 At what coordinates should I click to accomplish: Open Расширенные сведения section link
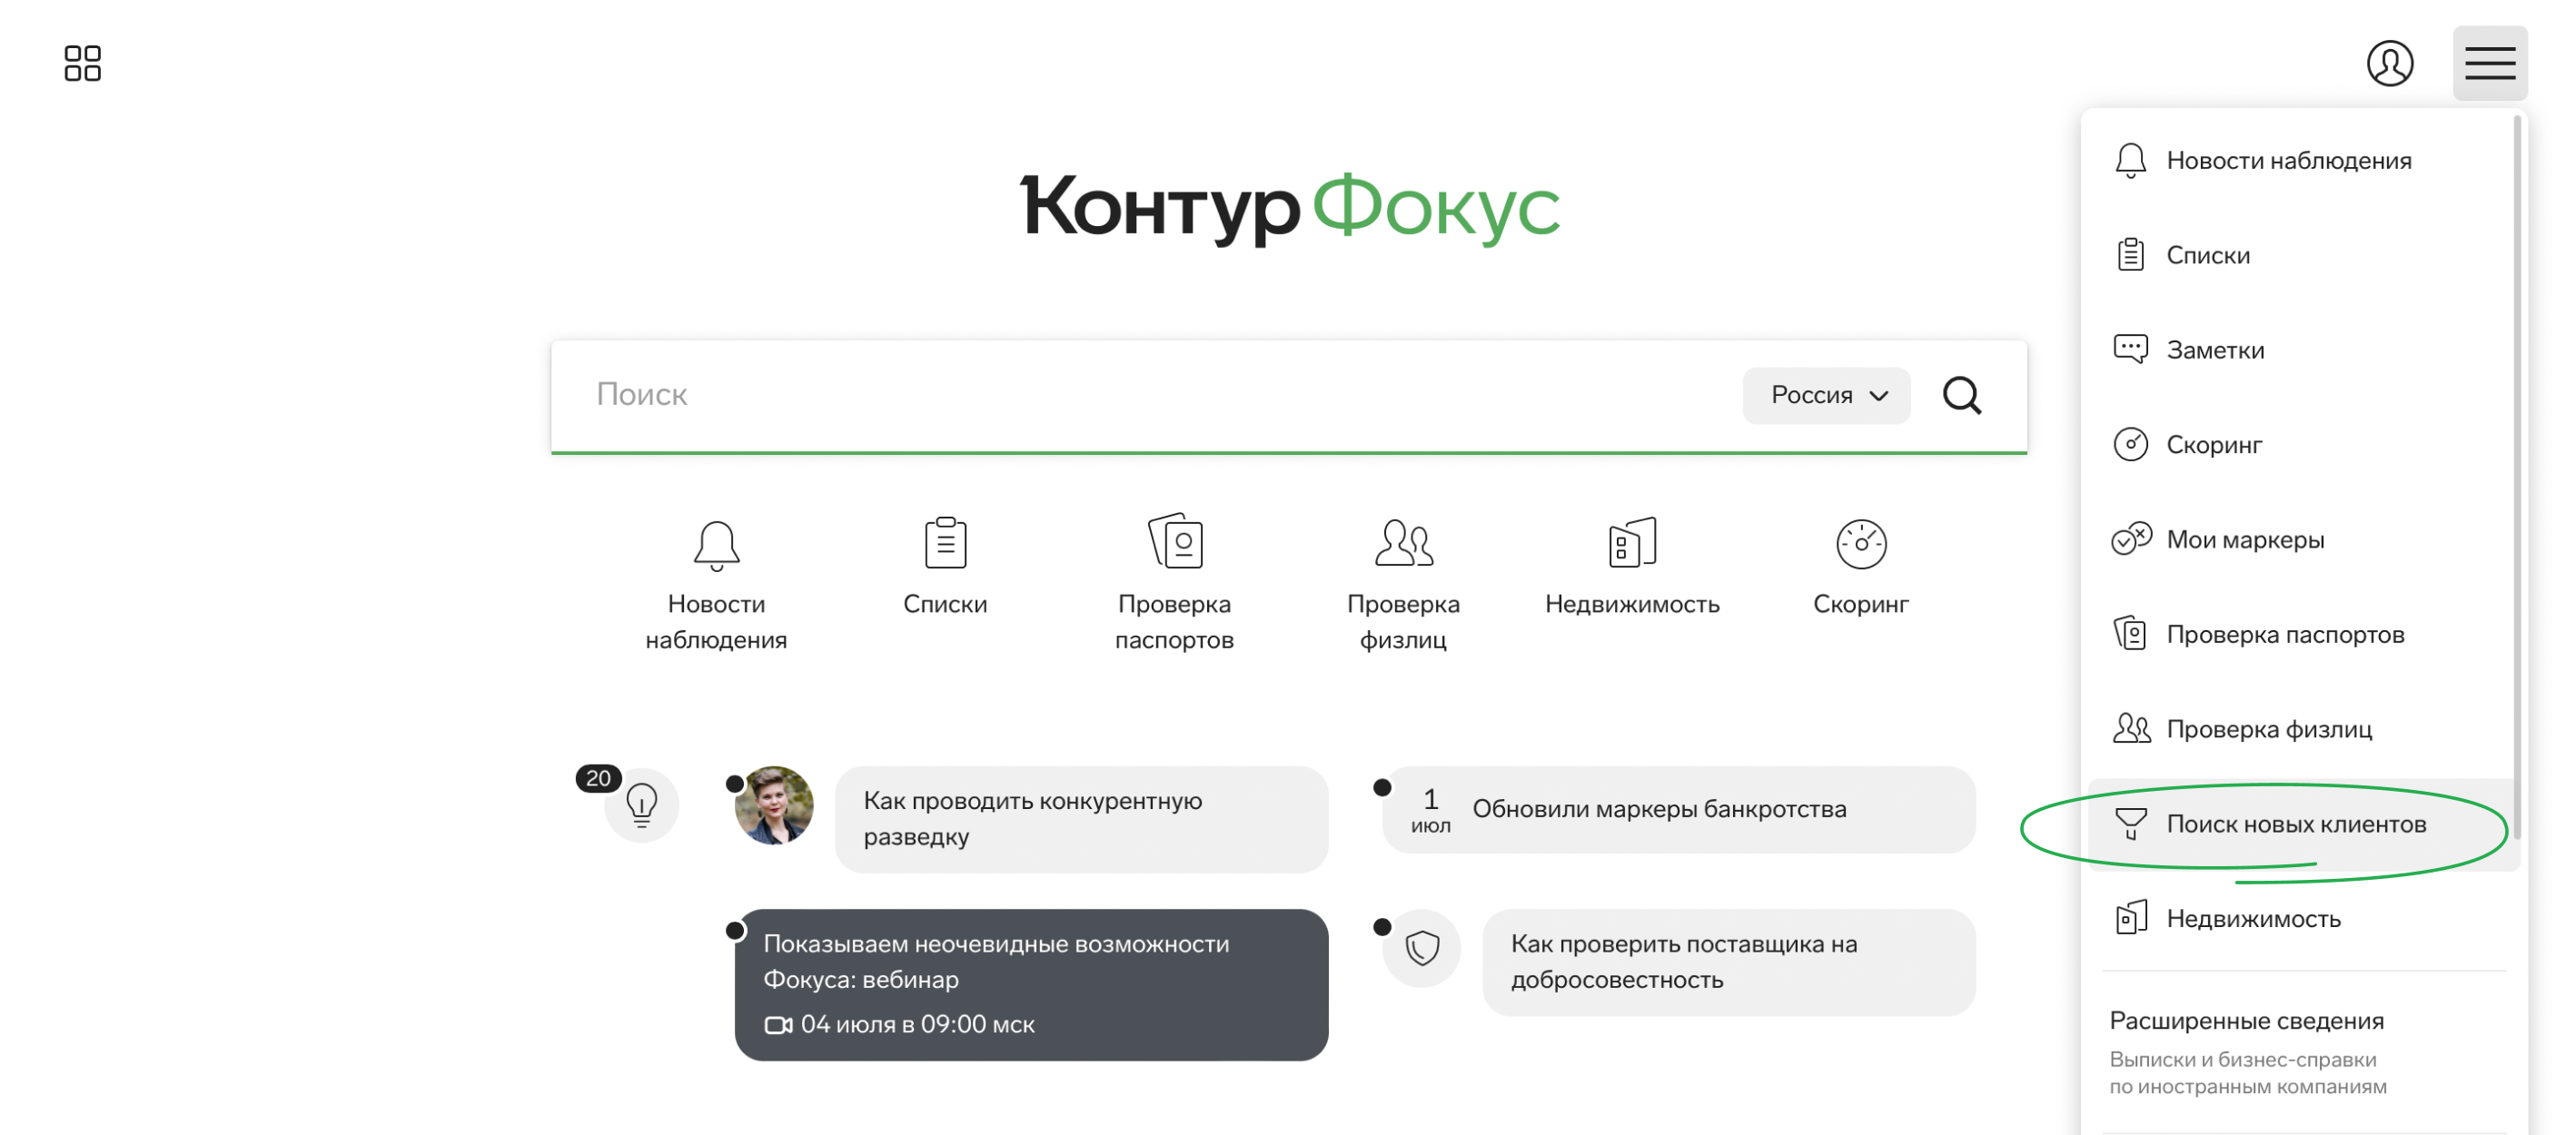coord(2246,1020)
